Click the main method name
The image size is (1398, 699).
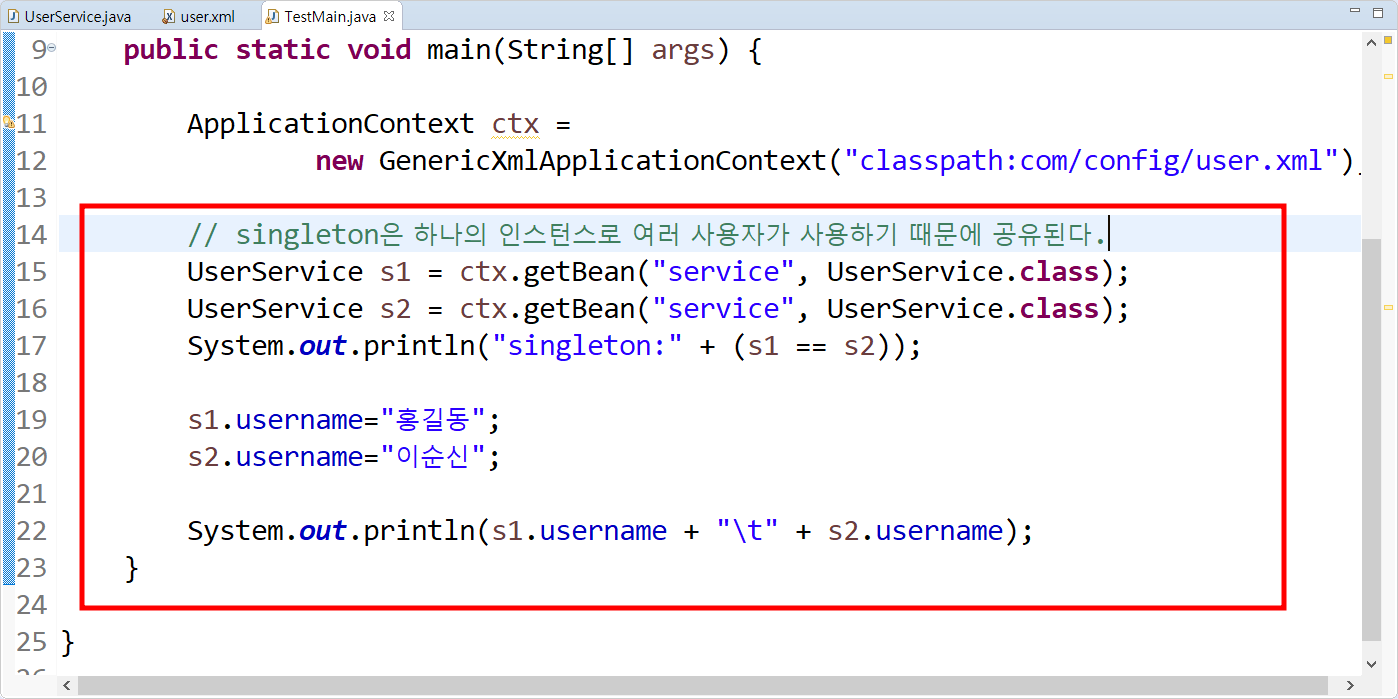459,50
